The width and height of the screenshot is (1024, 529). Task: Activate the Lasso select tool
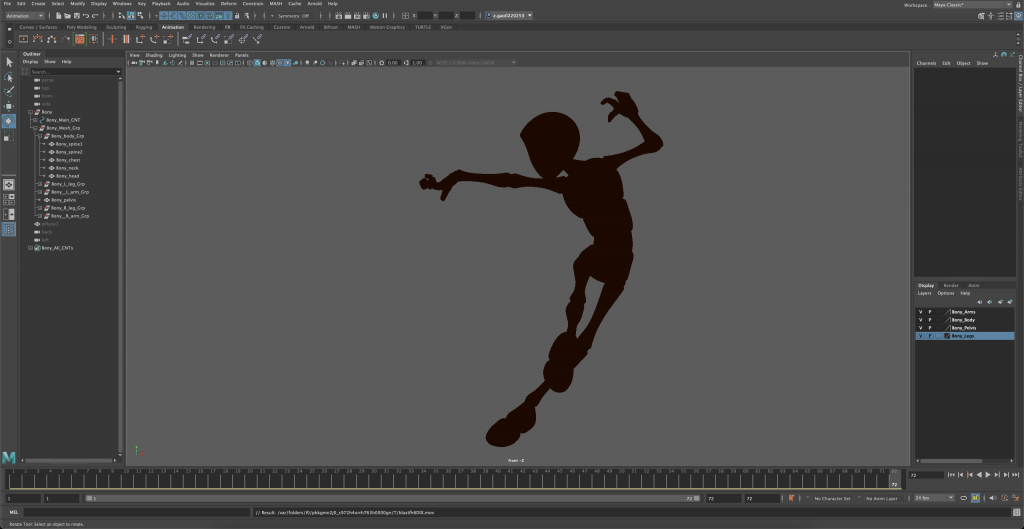pos(9,76)
